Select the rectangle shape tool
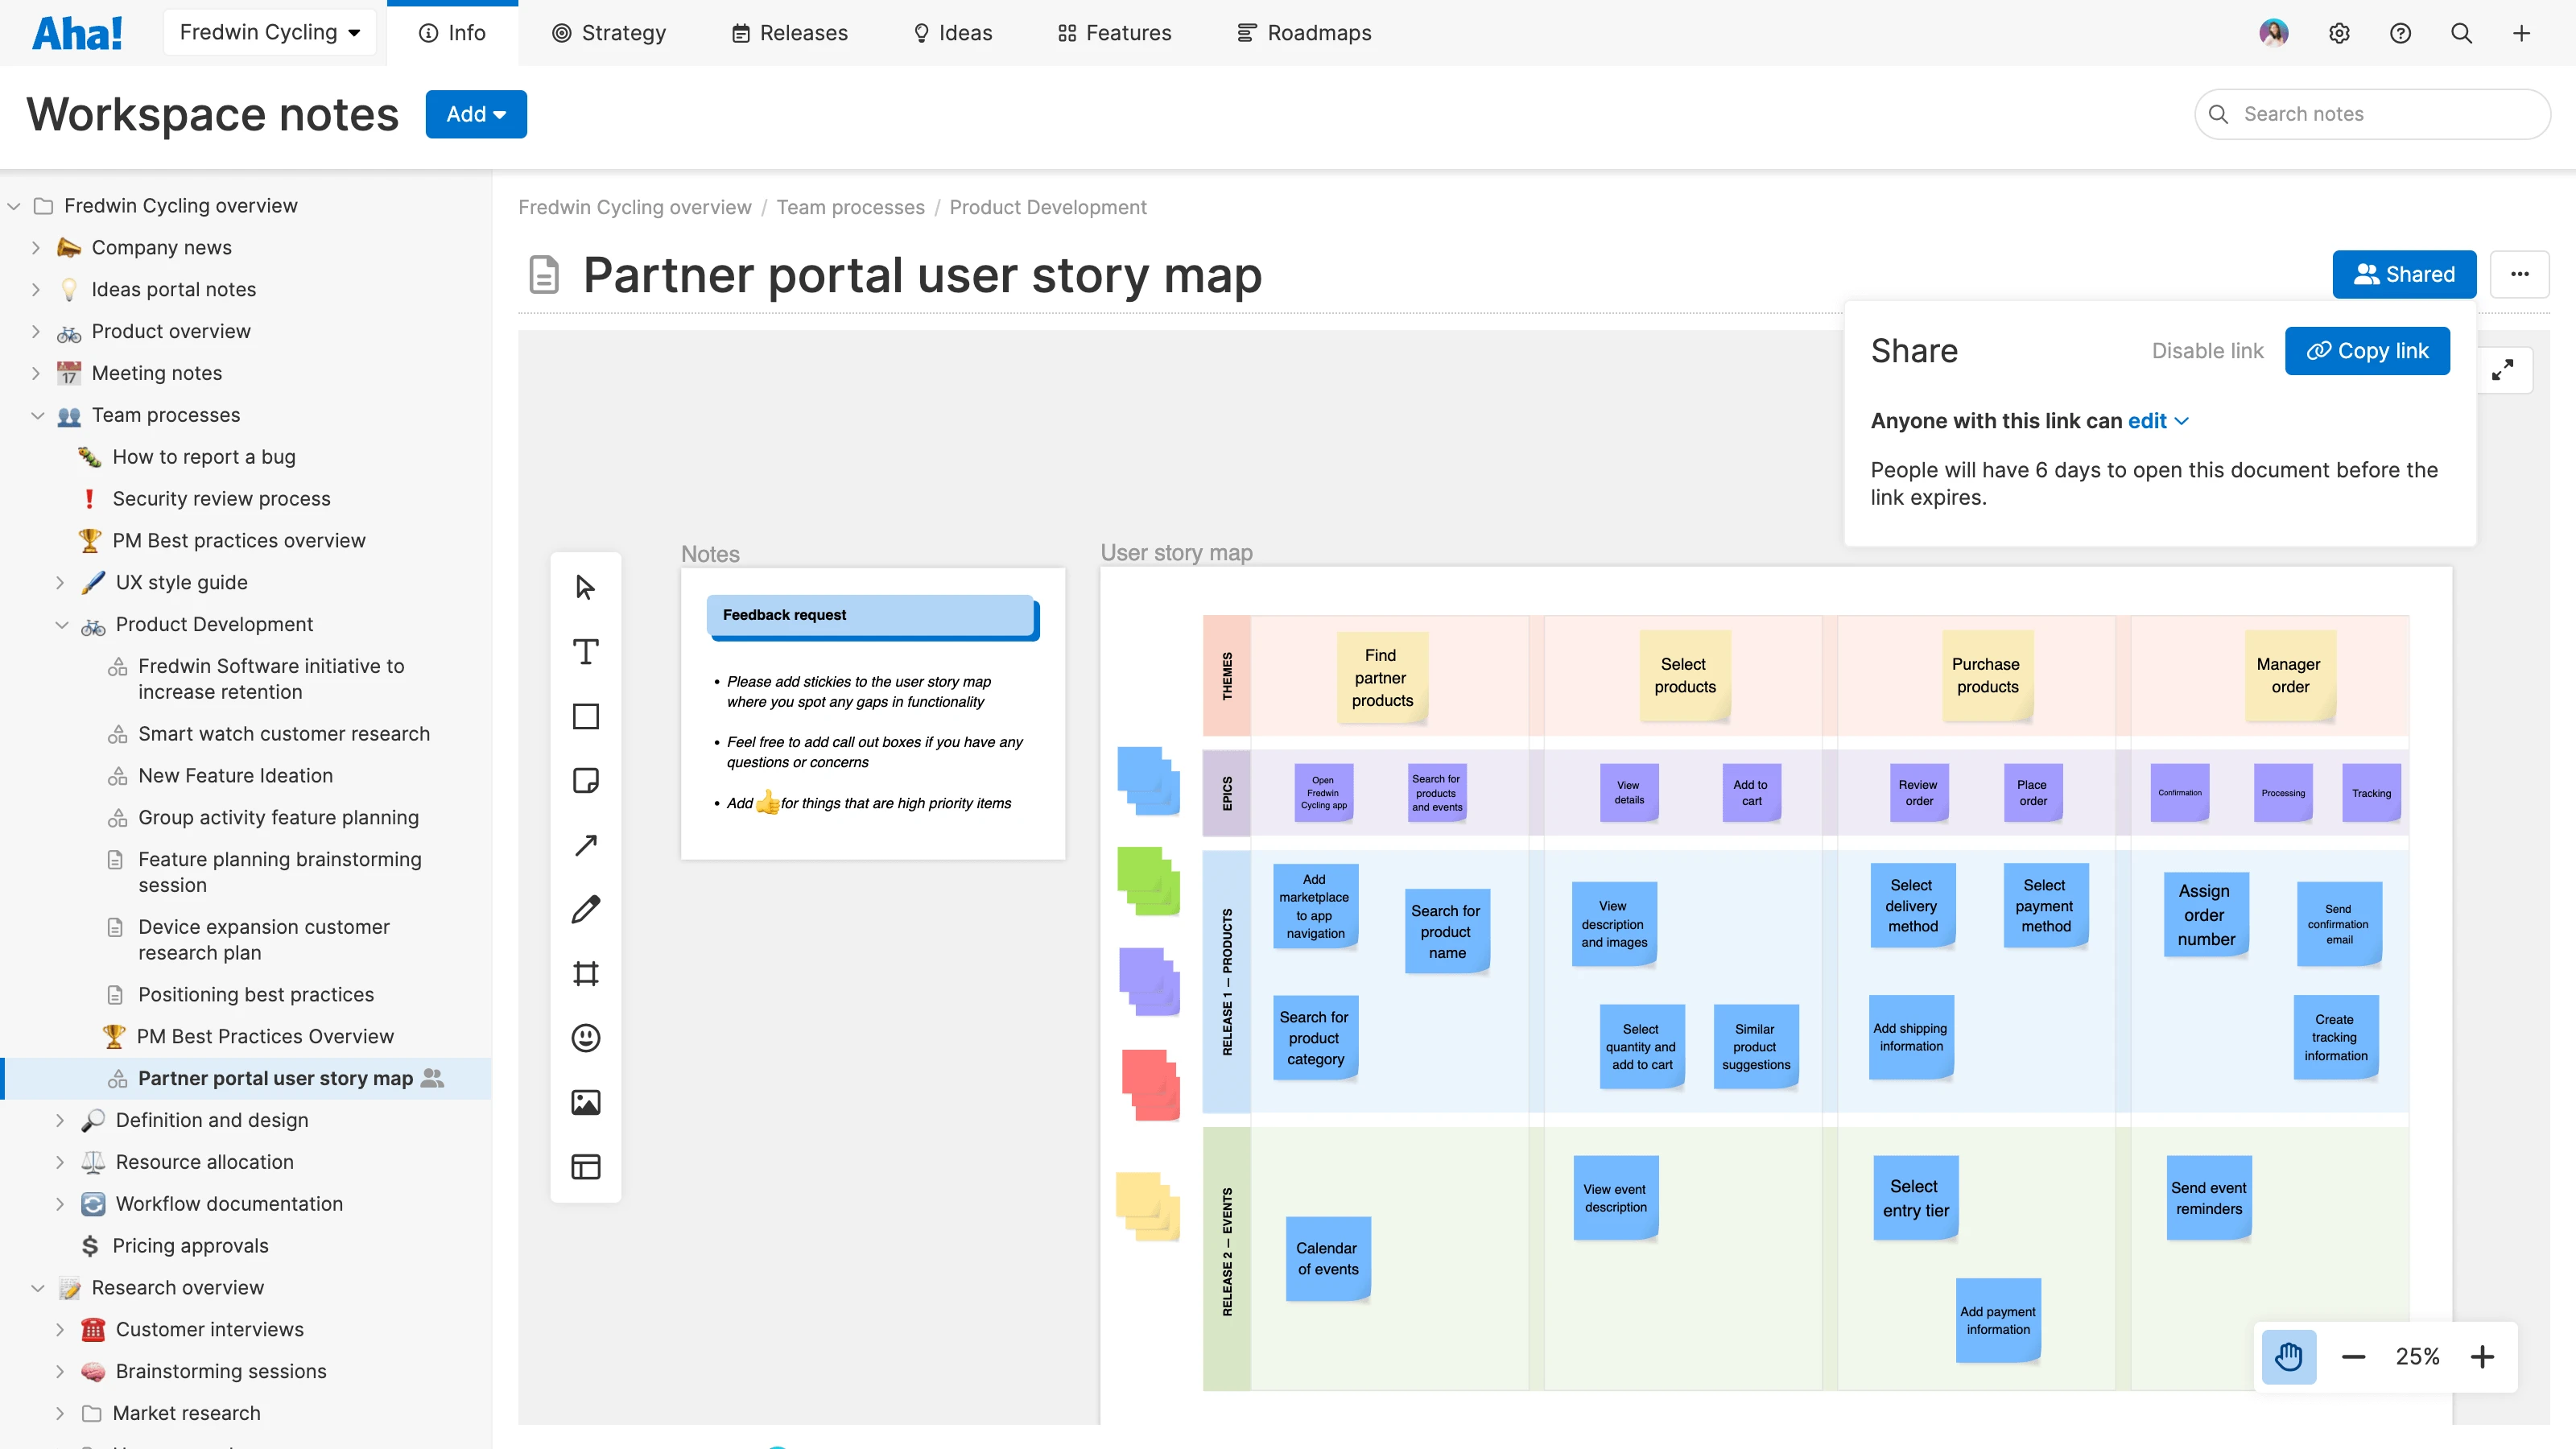Viewport: 2576px width, 1449px height. point(586,717)
